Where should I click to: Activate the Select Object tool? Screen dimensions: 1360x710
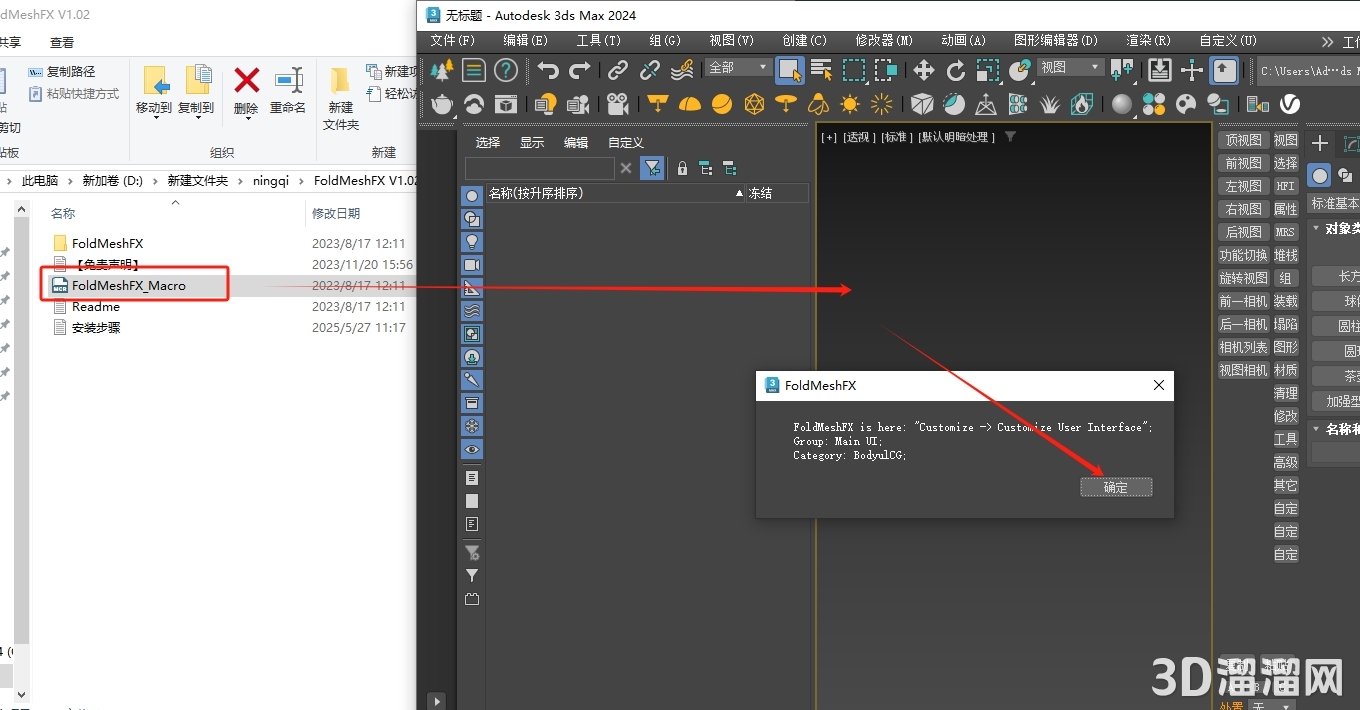click(790, 70)
